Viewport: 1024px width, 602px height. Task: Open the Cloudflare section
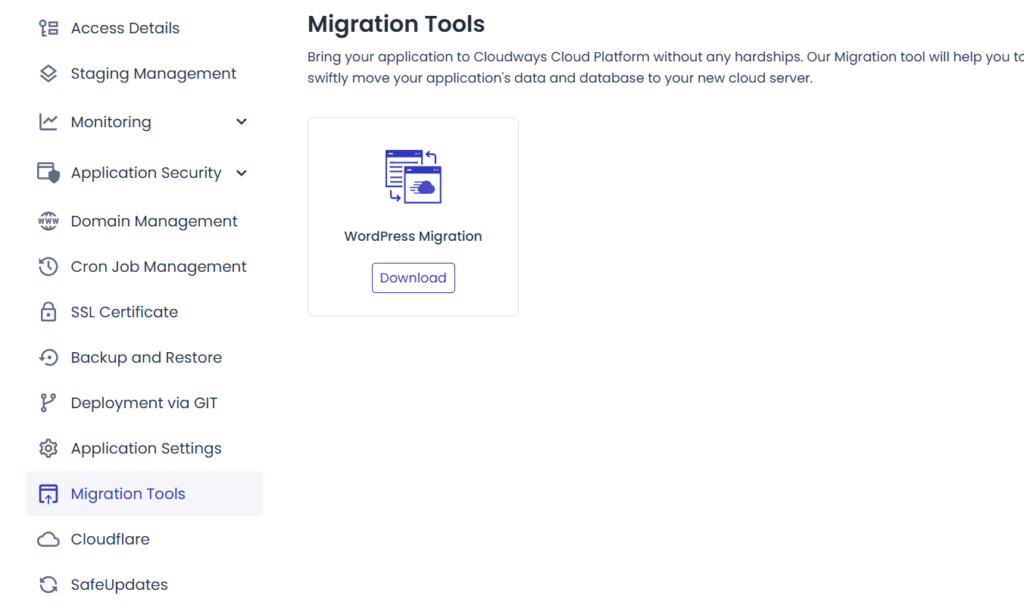pos(110,539)
